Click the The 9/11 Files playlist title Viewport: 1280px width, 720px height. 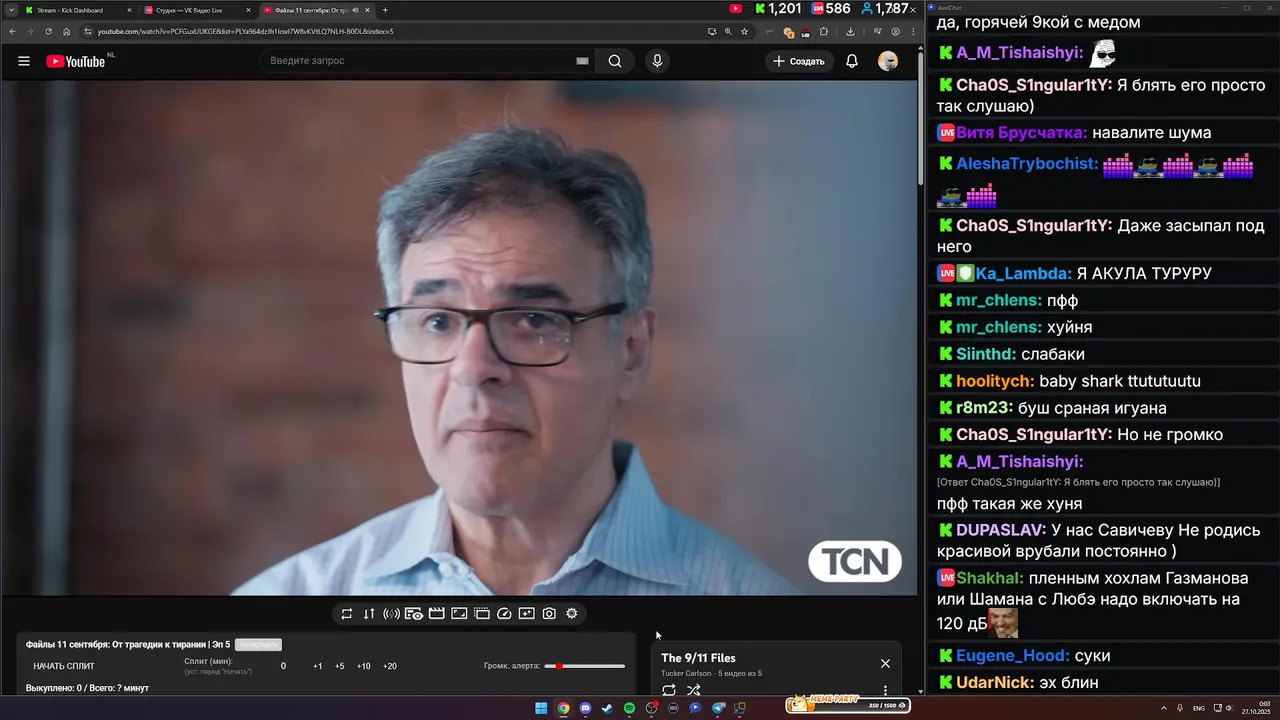pos(698,658)
